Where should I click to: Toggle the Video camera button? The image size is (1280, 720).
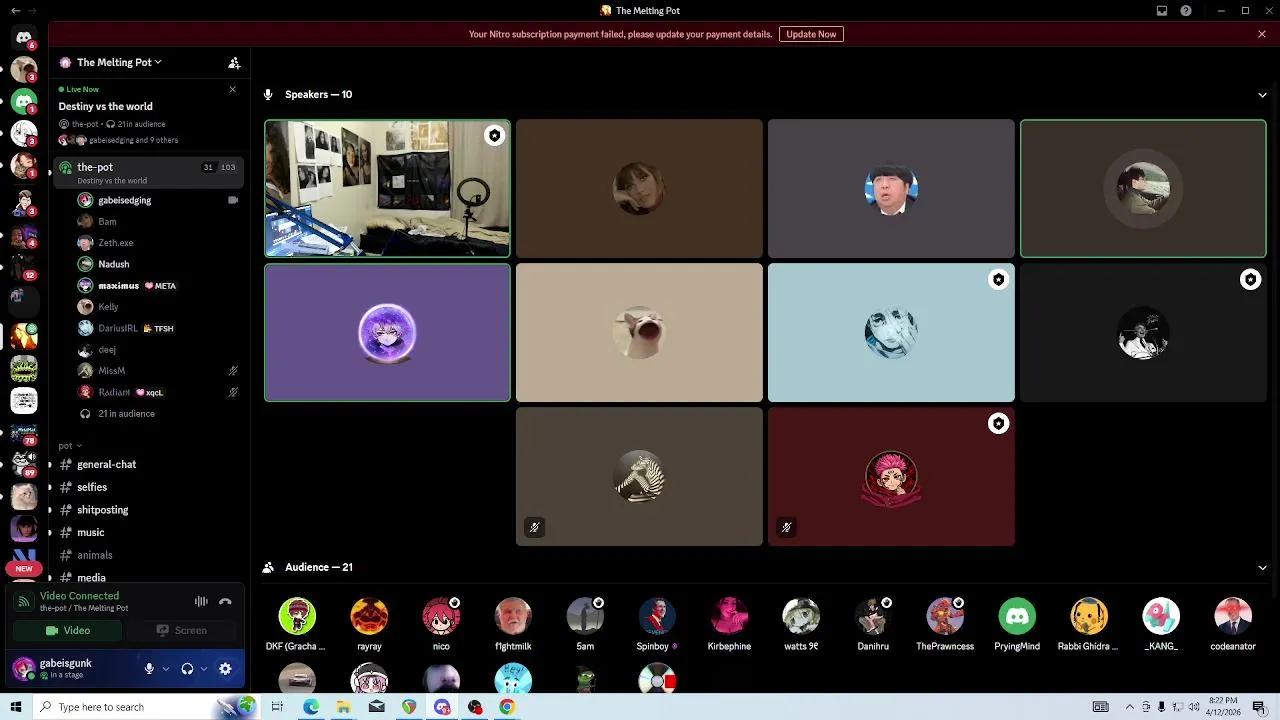coord(68,630)
